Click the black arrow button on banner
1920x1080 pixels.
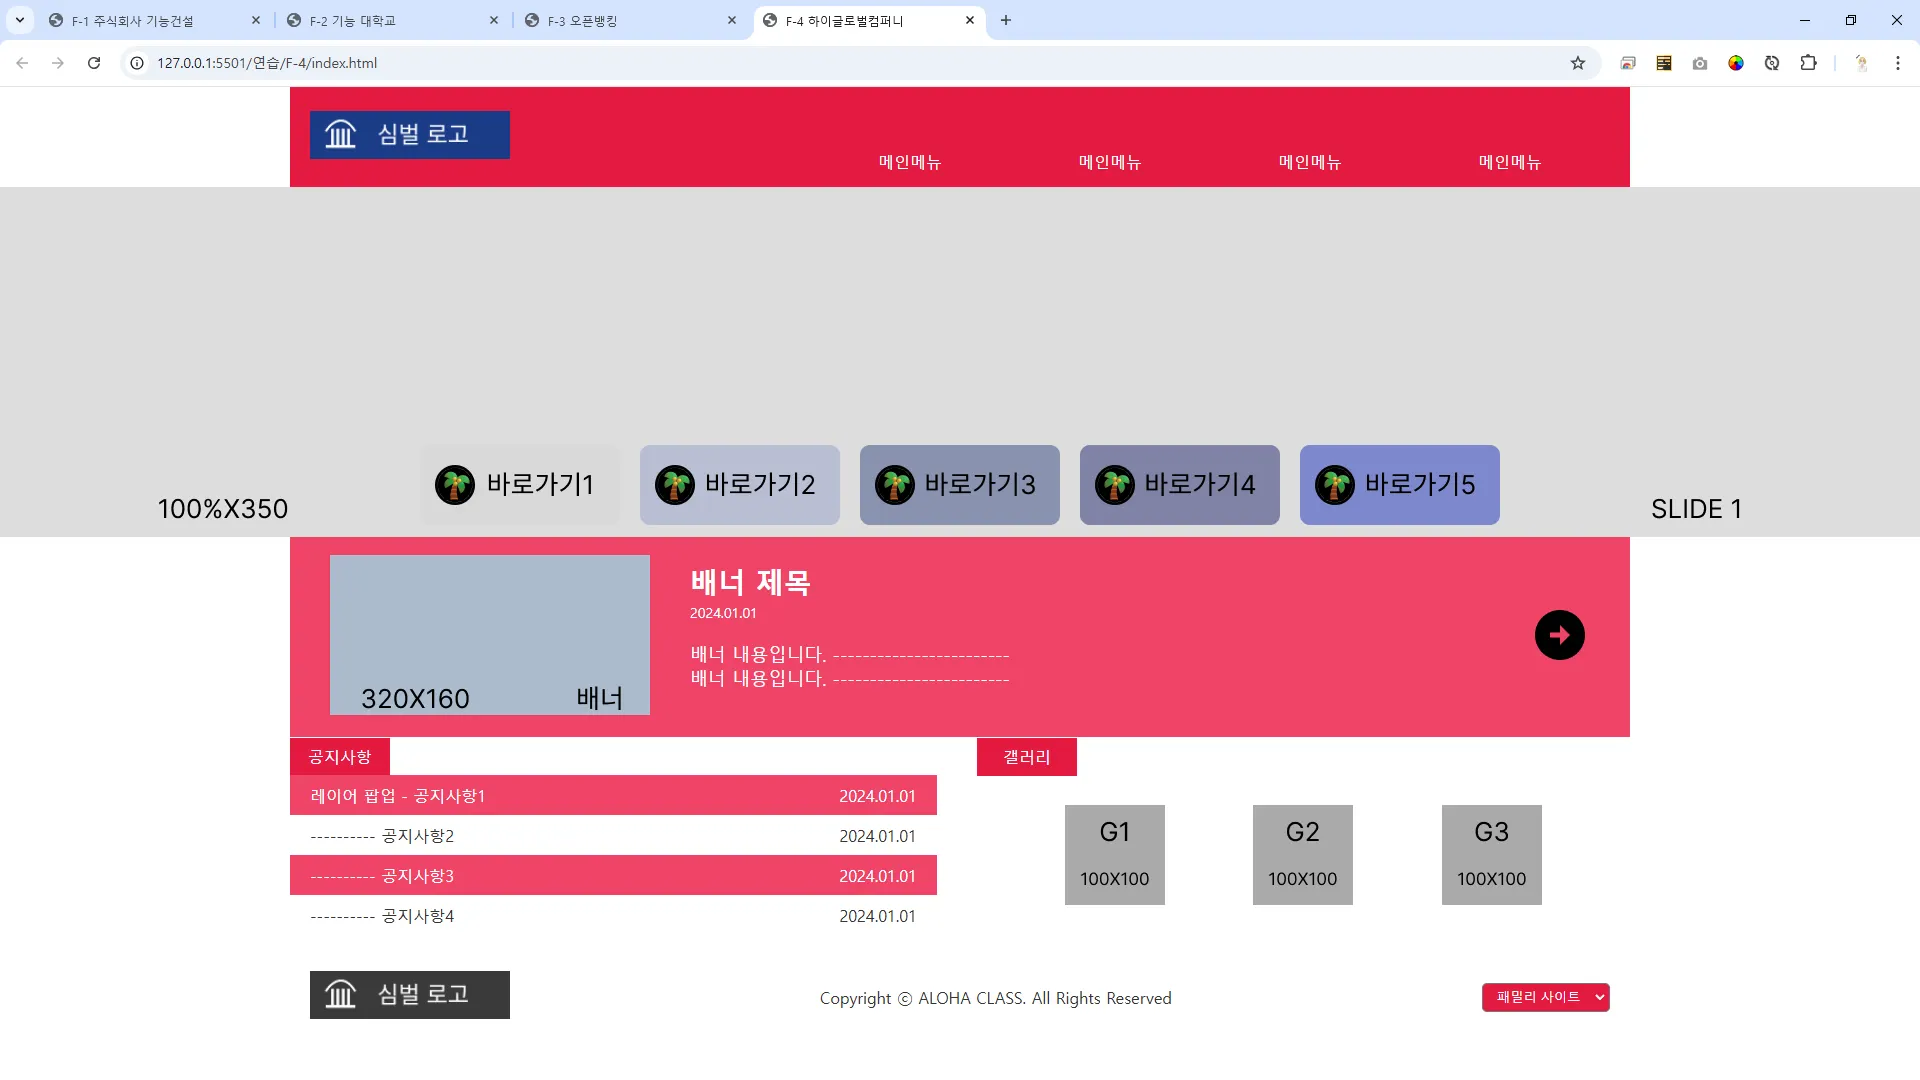point(1559,635)
